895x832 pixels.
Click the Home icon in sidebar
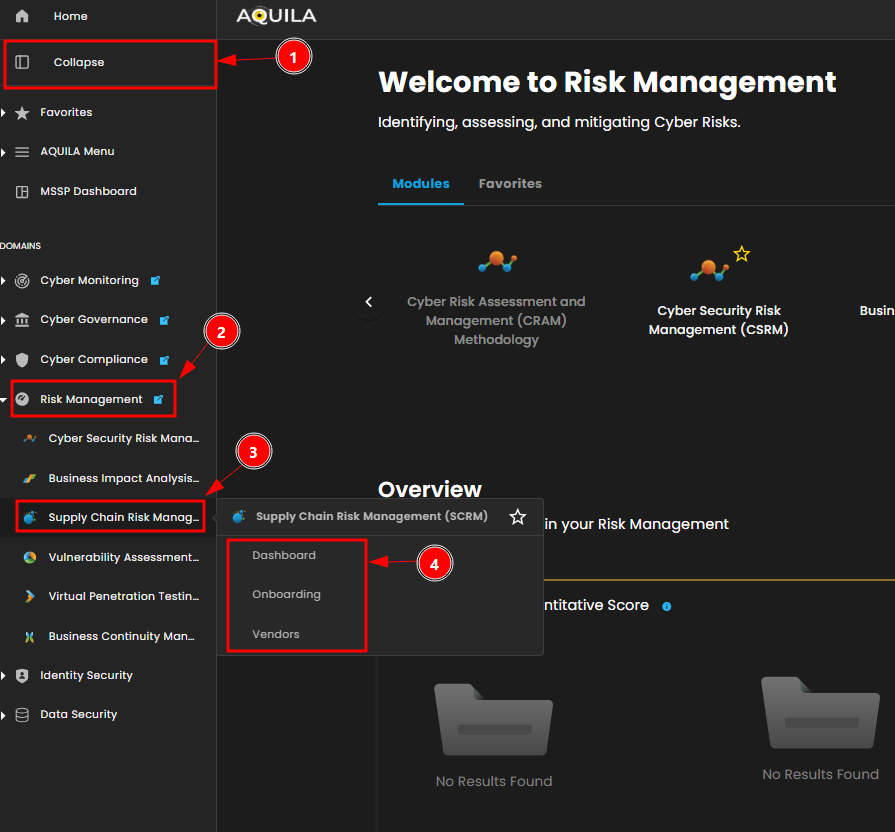pyautogui.click(x=22, y=16)
